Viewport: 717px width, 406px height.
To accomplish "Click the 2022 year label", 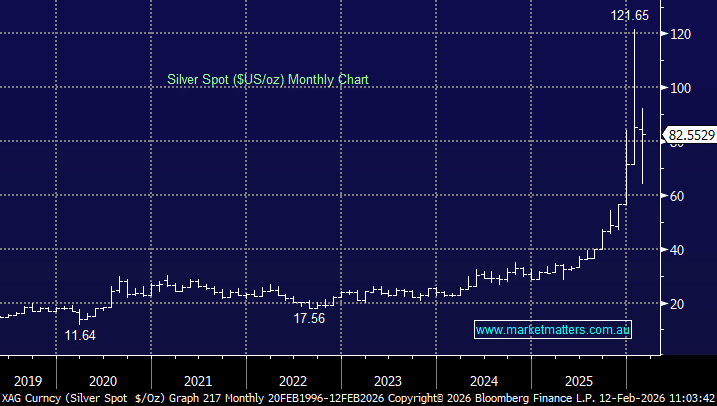I will [293, 380].
